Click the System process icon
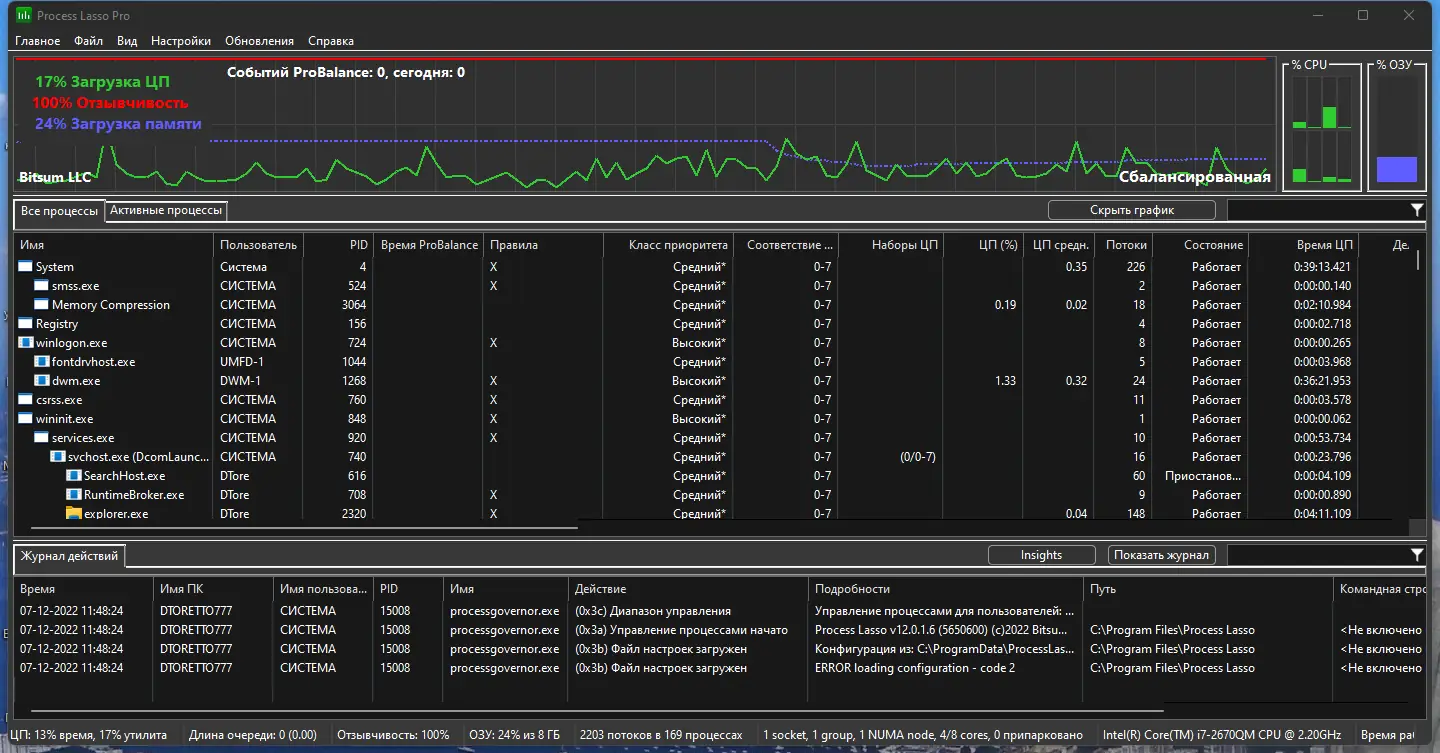 point(26,267)
